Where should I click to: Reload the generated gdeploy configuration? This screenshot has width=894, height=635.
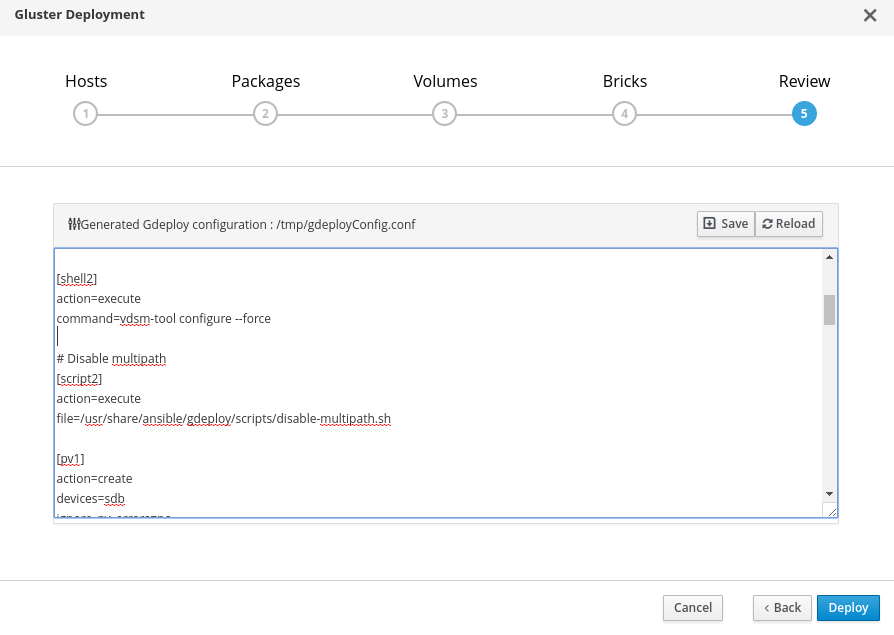point(788,224)
